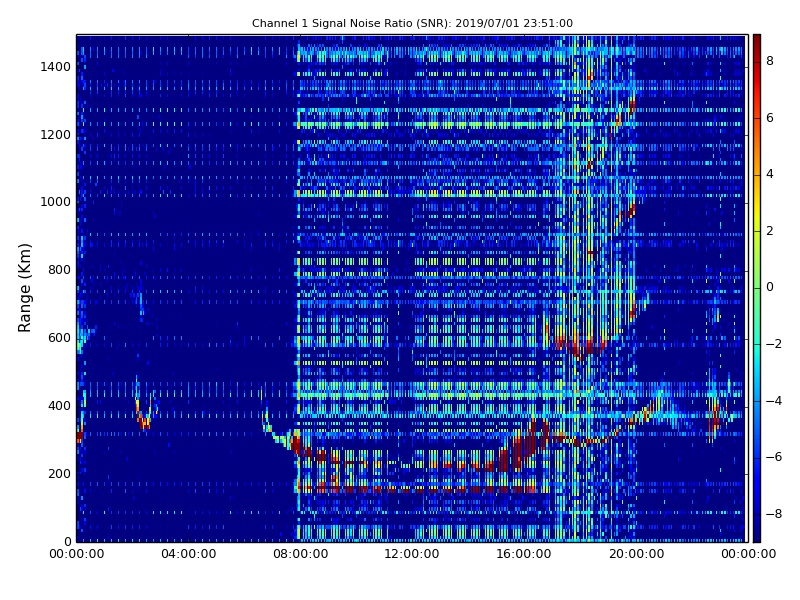
Task: Click the colorbar label 6
Action: 770,118
